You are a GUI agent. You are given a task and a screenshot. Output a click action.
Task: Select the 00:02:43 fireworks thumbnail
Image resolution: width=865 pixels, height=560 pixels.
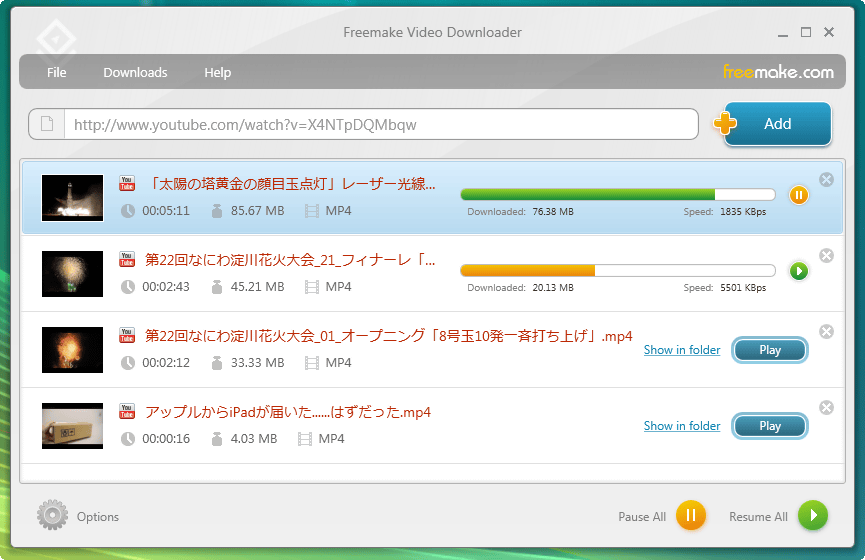click(72, 274)
